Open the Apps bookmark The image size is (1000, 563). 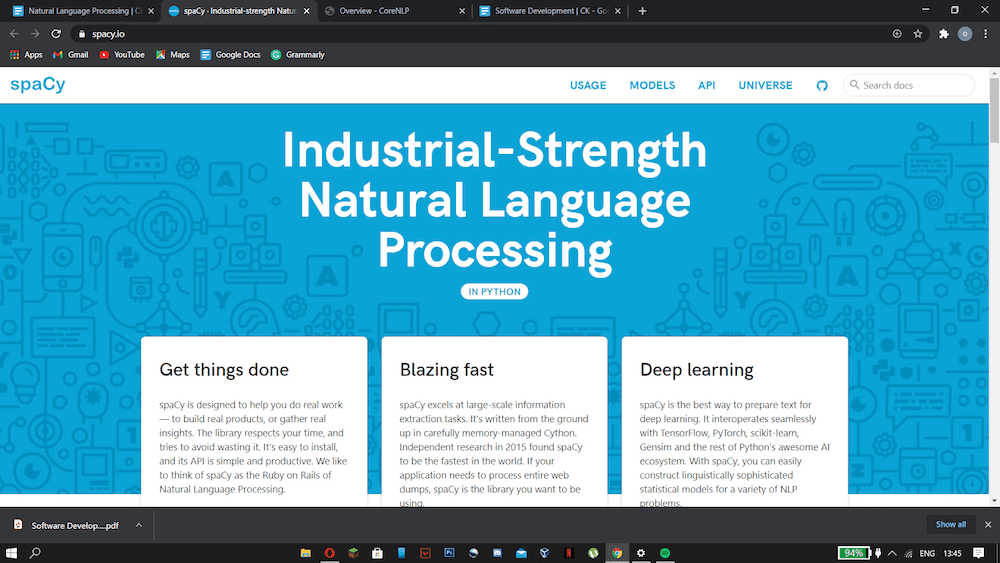(26, 55)
